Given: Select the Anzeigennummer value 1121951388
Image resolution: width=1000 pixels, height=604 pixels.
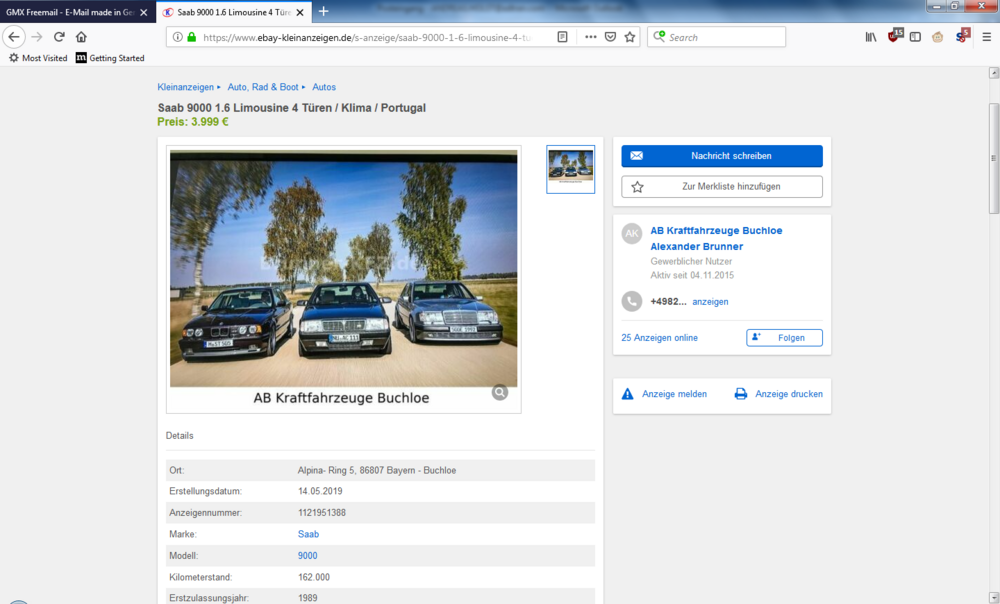Looking at the screenshot, I should click(321, 512).
